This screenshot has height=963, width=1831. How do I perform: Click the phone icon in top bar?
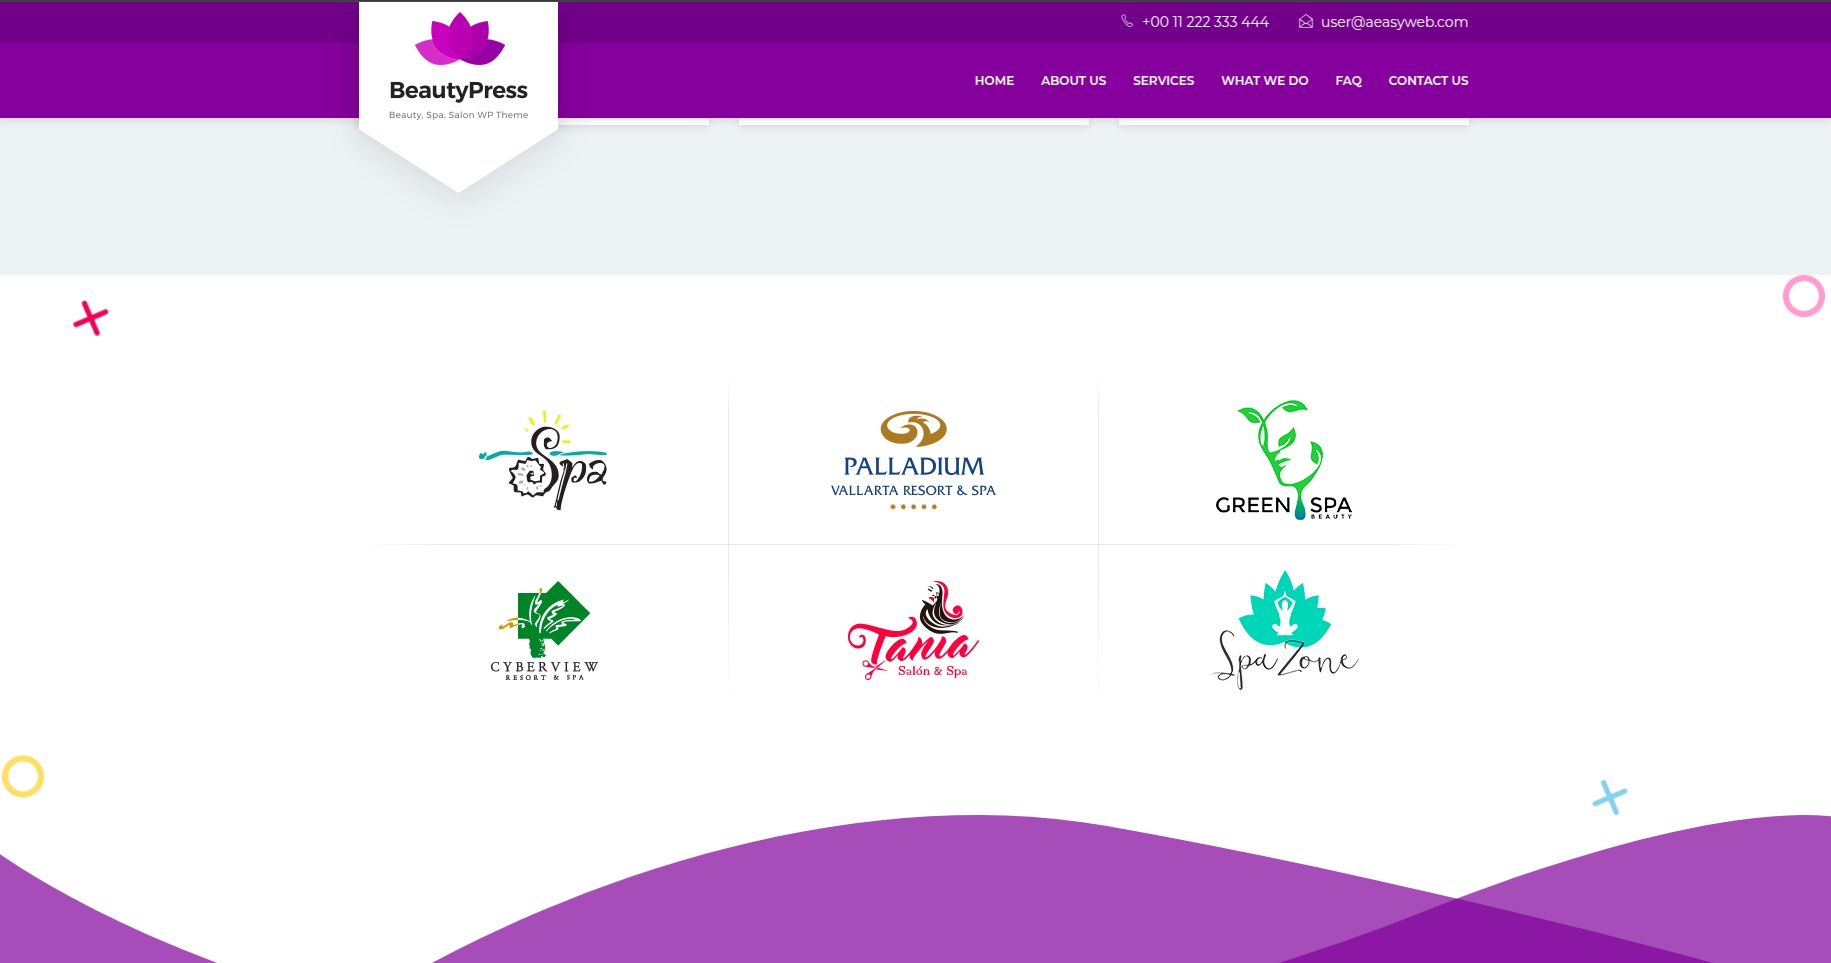click(1127, 21)
